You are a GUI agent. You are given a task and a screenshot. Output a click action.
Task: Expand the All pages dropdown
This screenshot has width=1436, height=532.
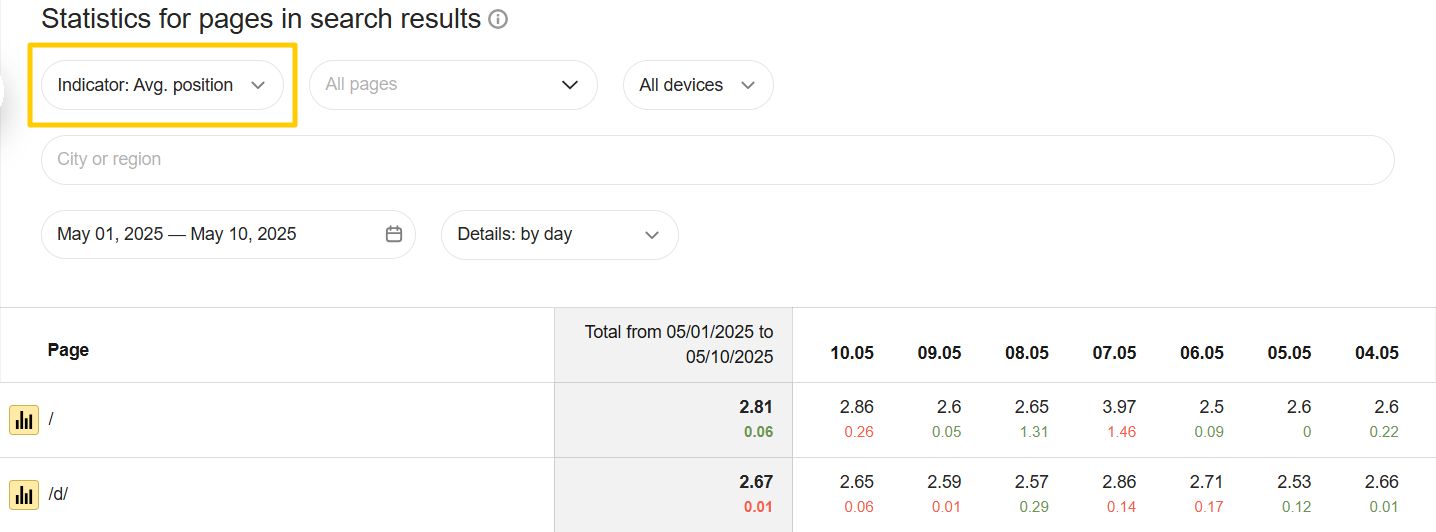[453, 85]
